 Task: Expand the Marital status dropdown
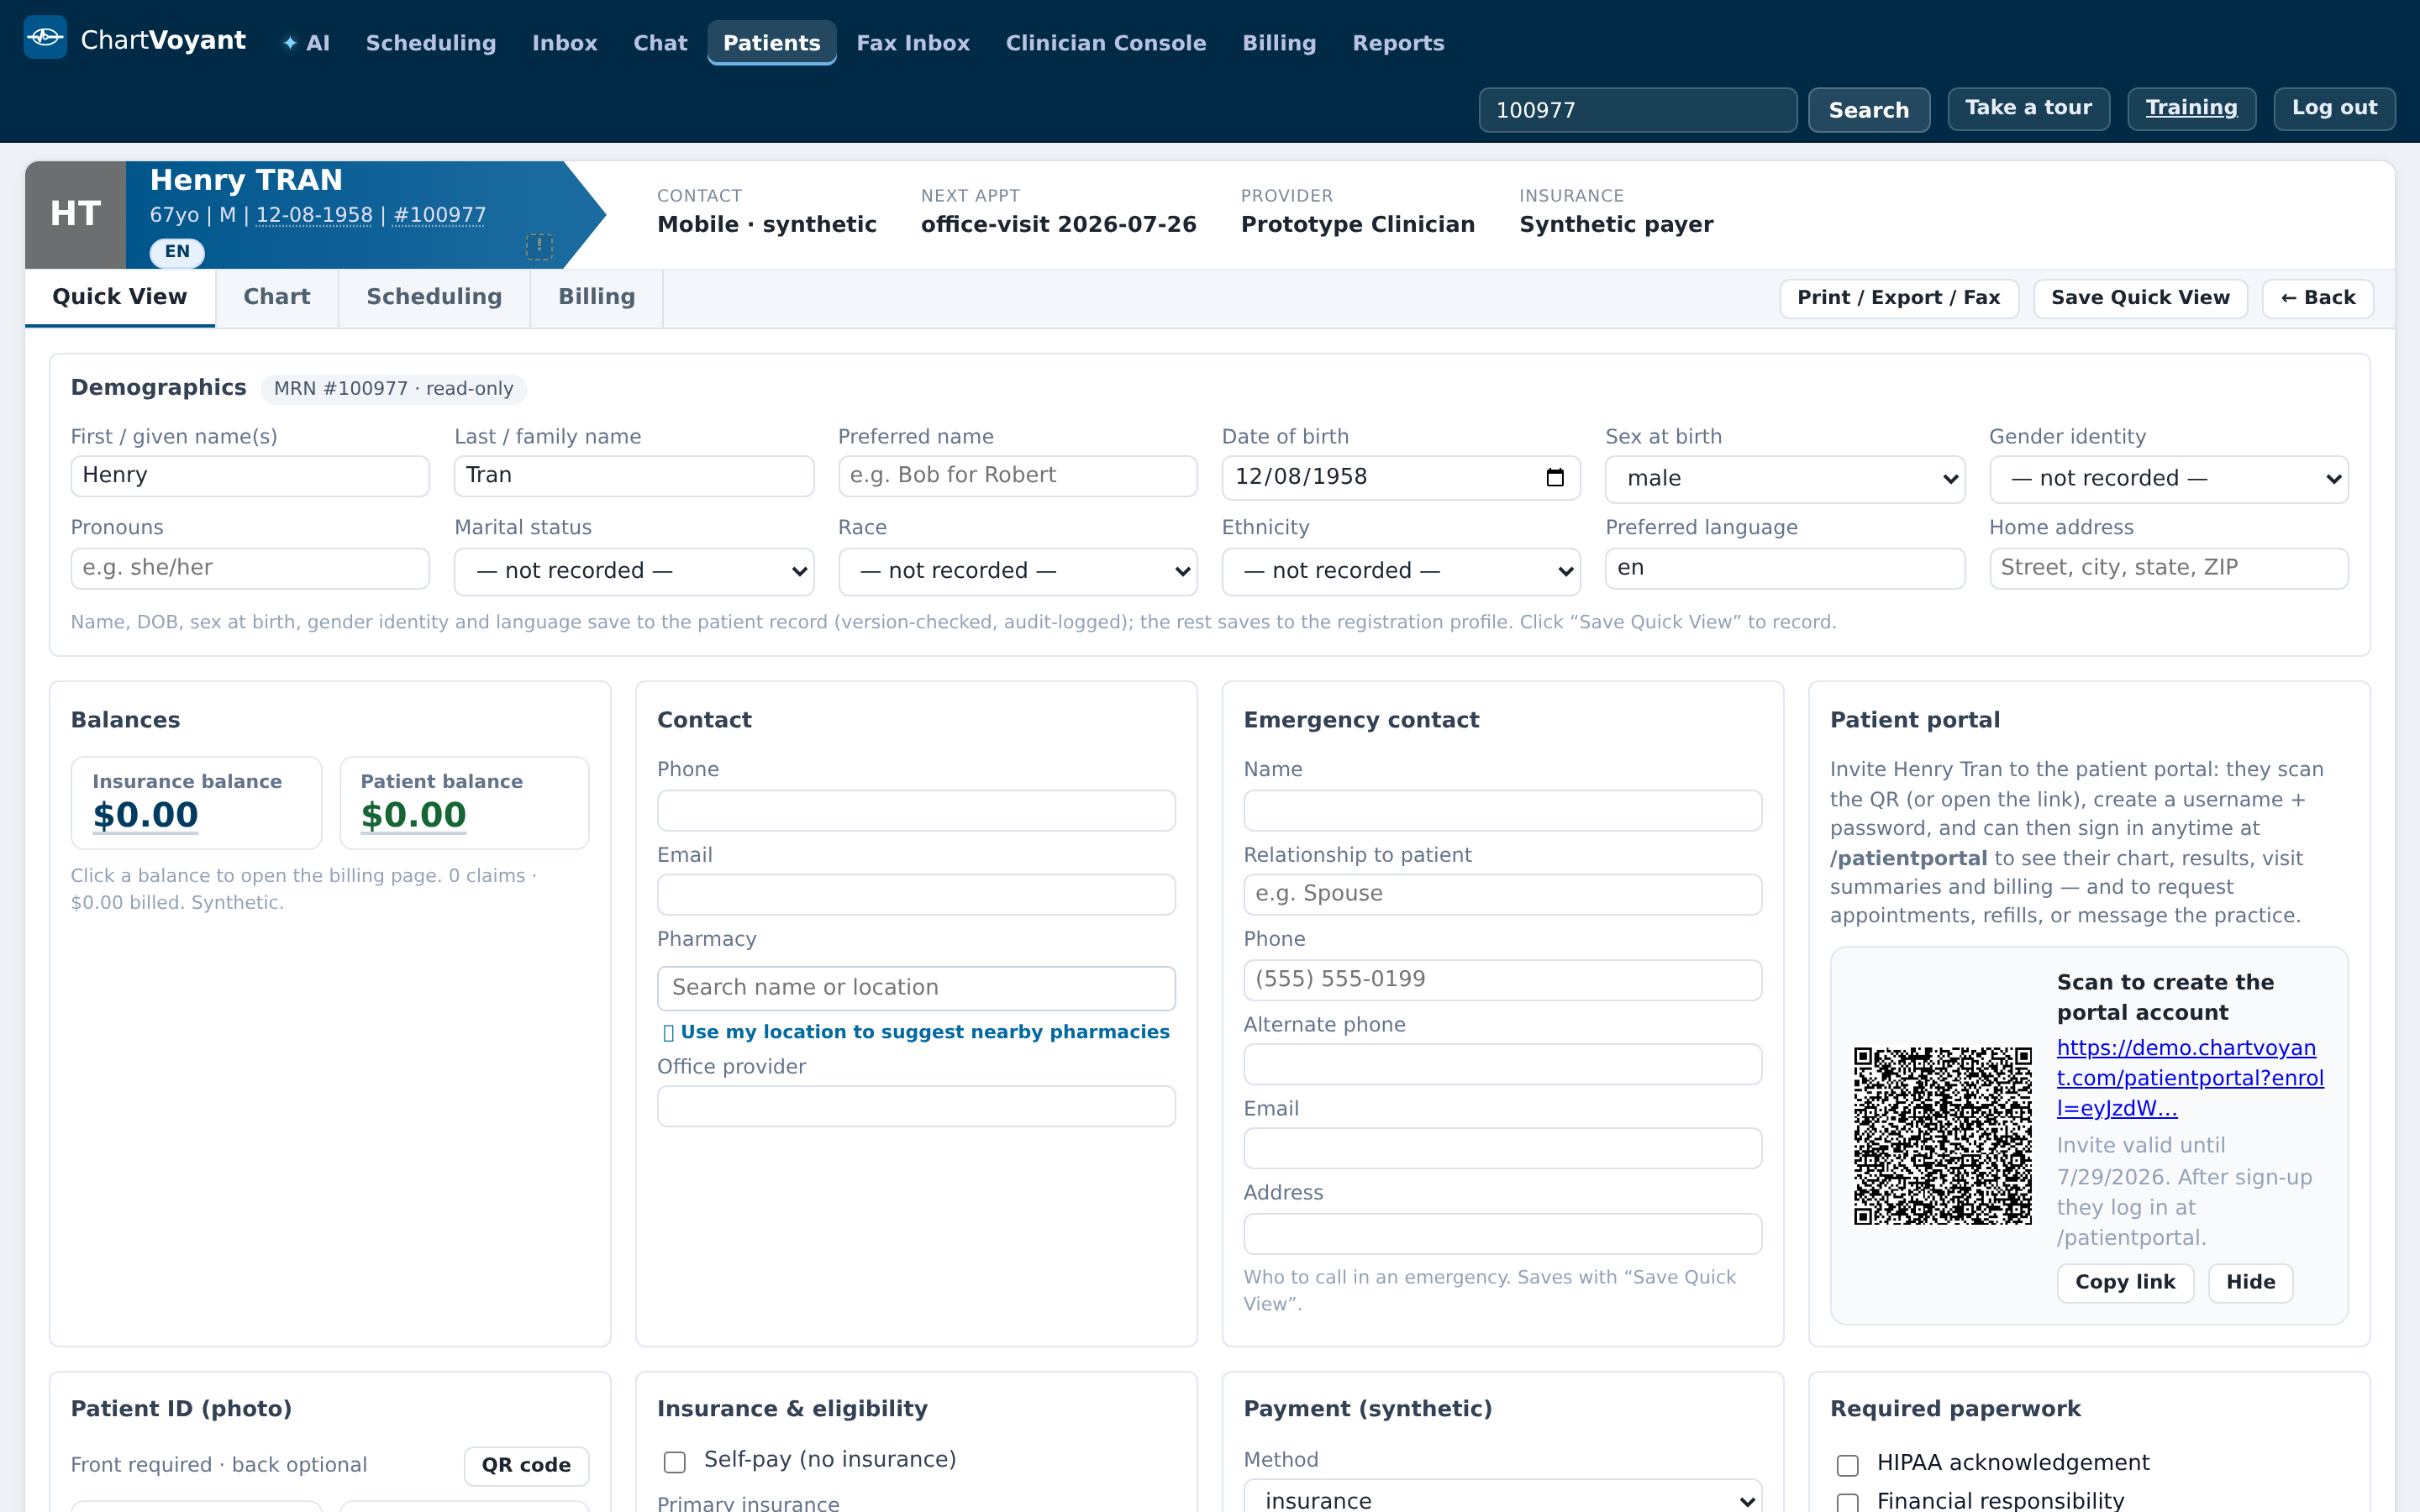click(x=634, y=571)
